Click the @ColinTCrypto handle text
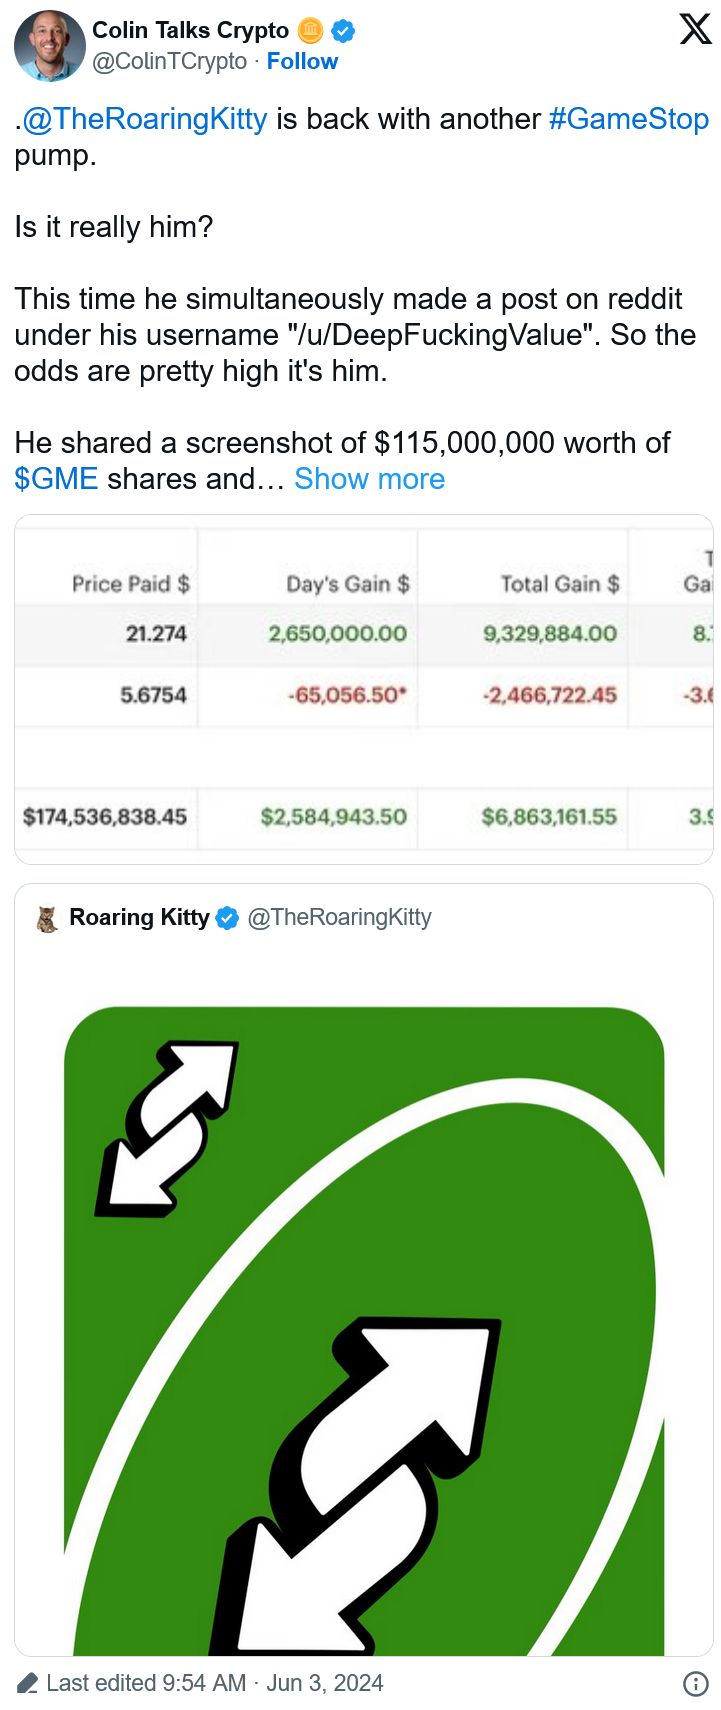 tap(170, 61)
